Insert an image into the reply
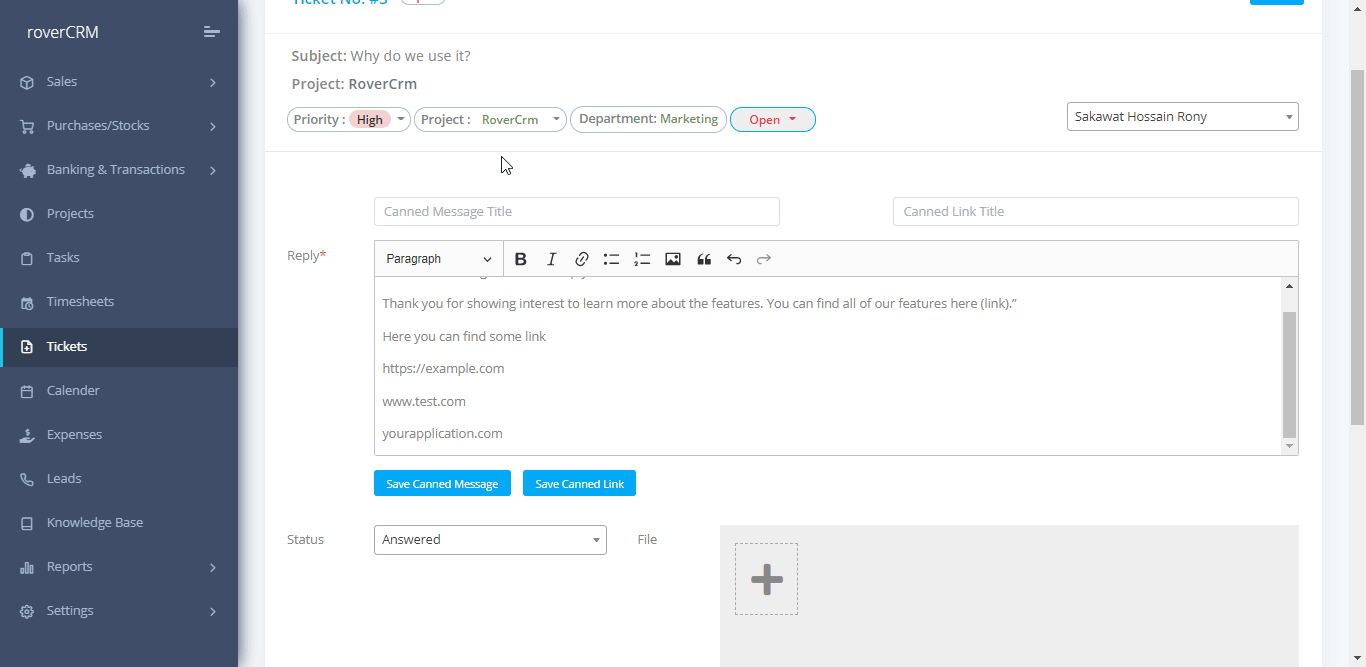The height and width of the screenshot is (667, 1366). tap(673, 259)
